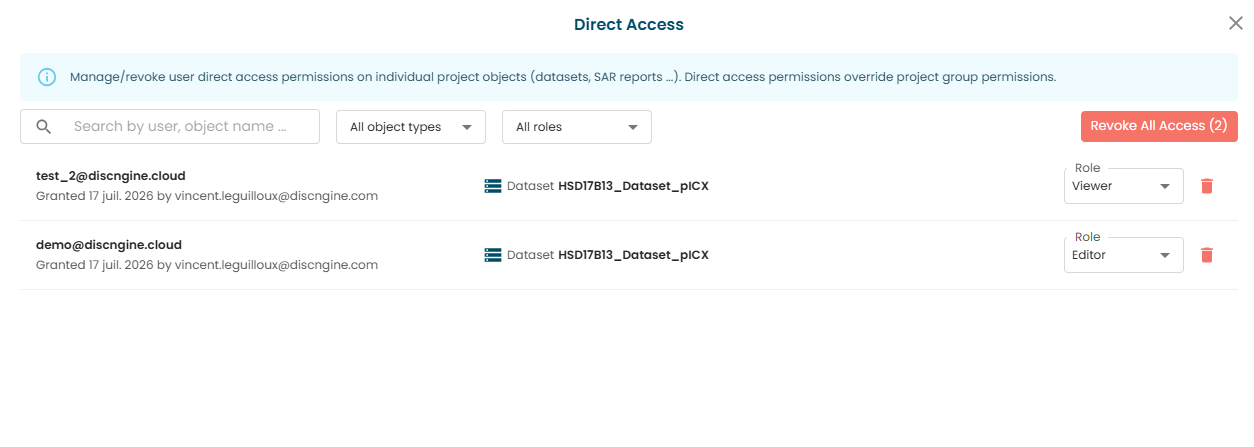The width and height of the screenshot is (1254, 447).
Task: Open the All object types dropdown
Action: pos(411,127)
